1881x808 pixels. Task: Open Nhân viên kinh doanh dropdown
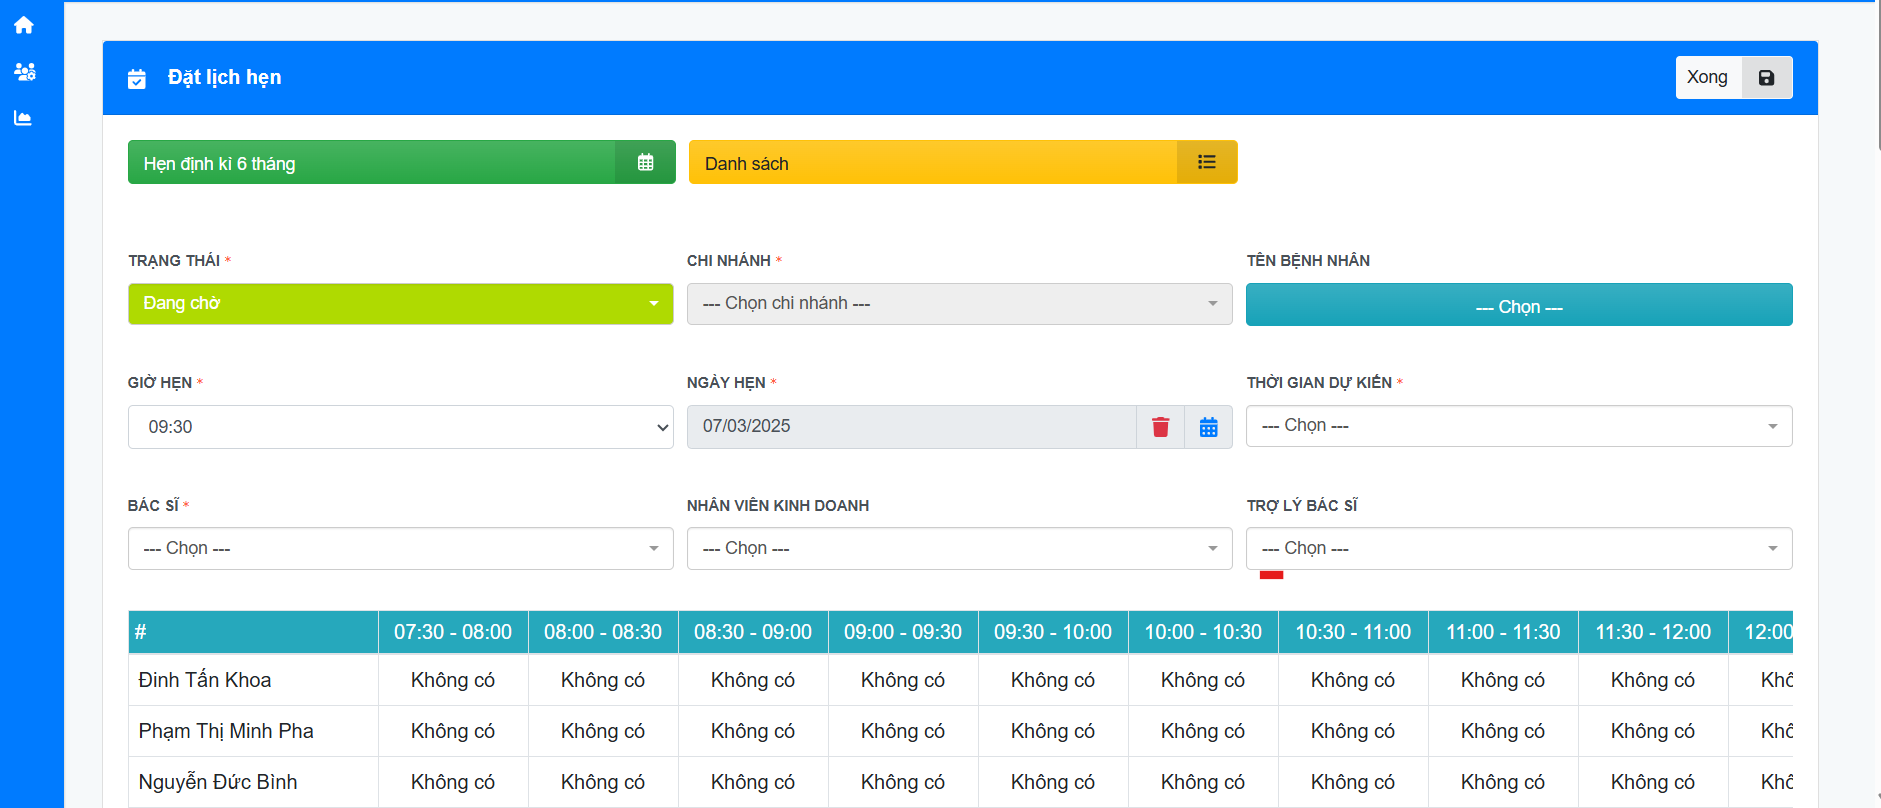(x=959, y=548)
